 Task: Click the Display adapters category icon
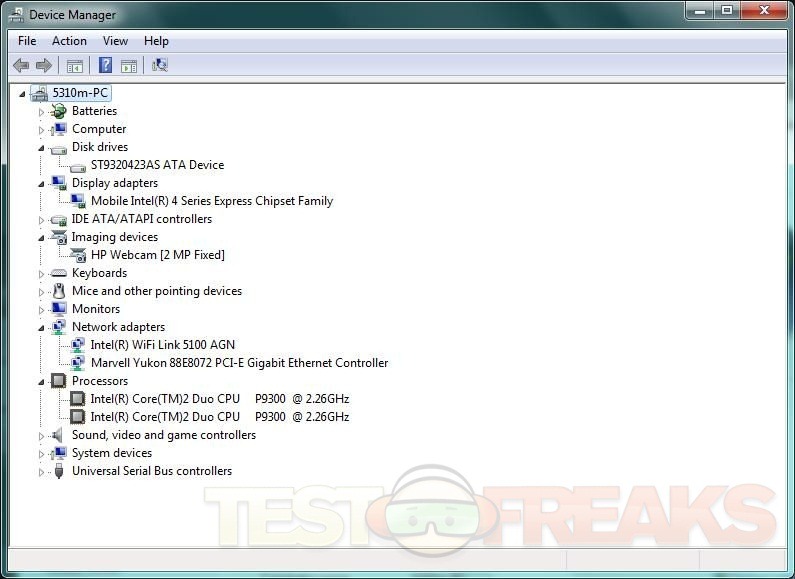point(59,183)
